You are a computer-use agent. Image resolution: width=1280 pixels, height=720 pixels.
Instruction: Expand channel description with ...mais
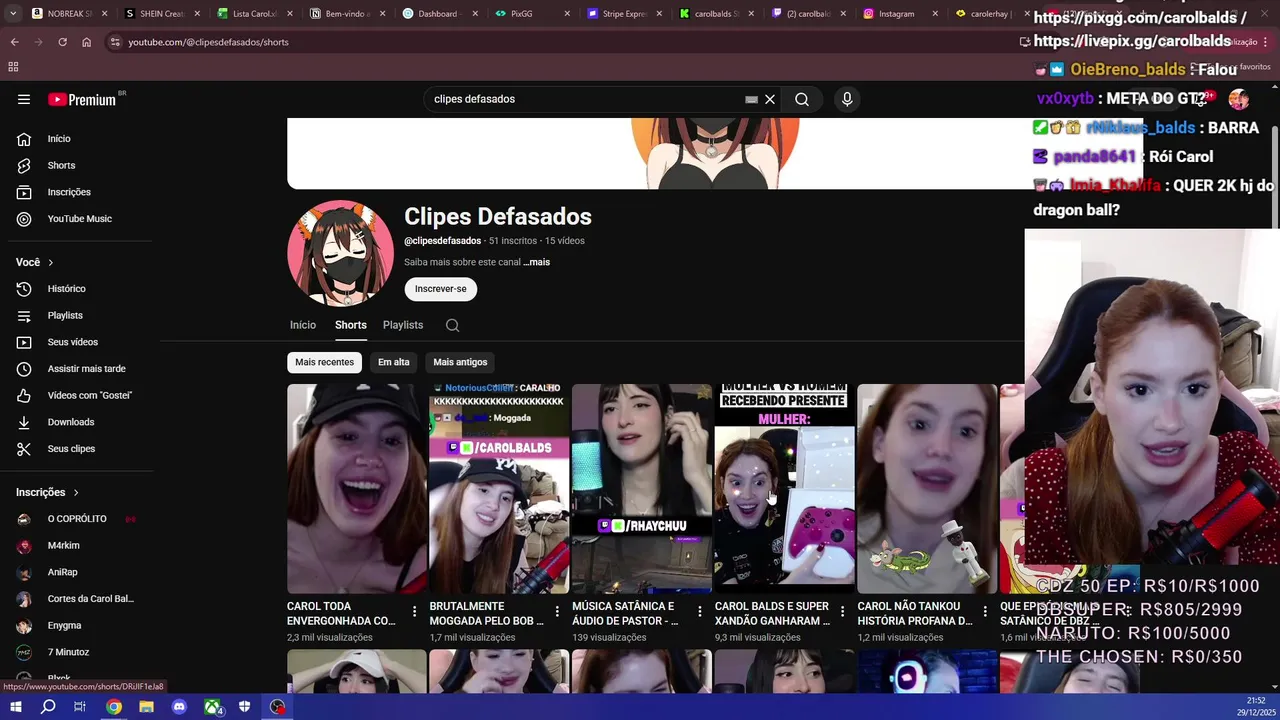tap(536, 262)
